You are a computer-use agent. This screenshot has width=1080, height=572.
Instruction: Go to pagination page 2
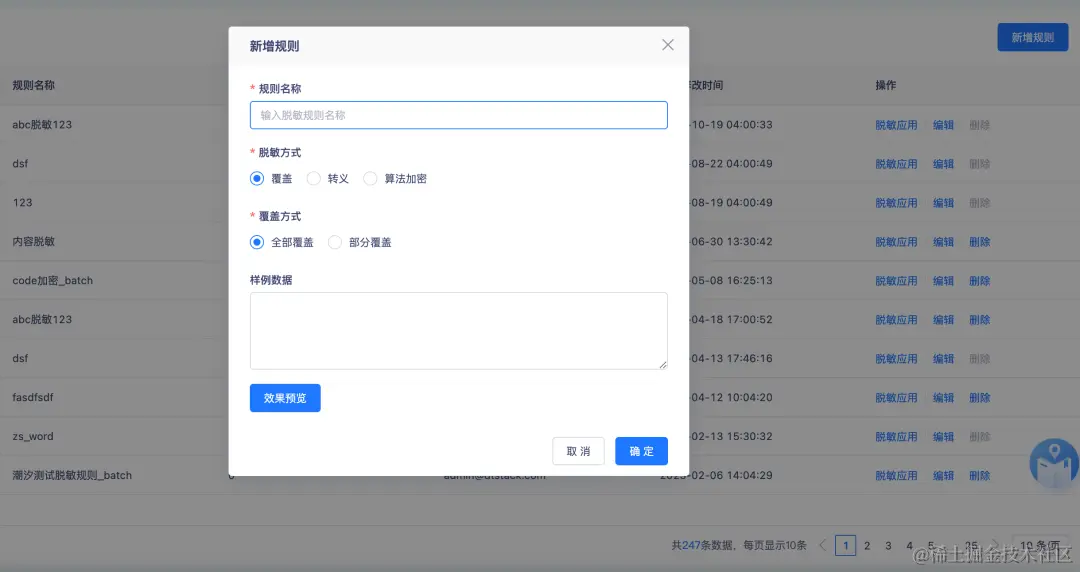coord(866,545)
